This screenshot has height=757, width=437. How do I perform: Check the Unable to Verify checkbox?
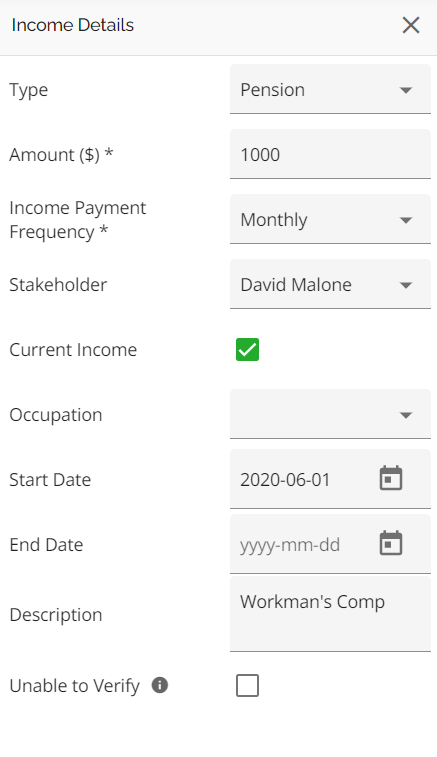pyautogui.click(x=247, y=686)
